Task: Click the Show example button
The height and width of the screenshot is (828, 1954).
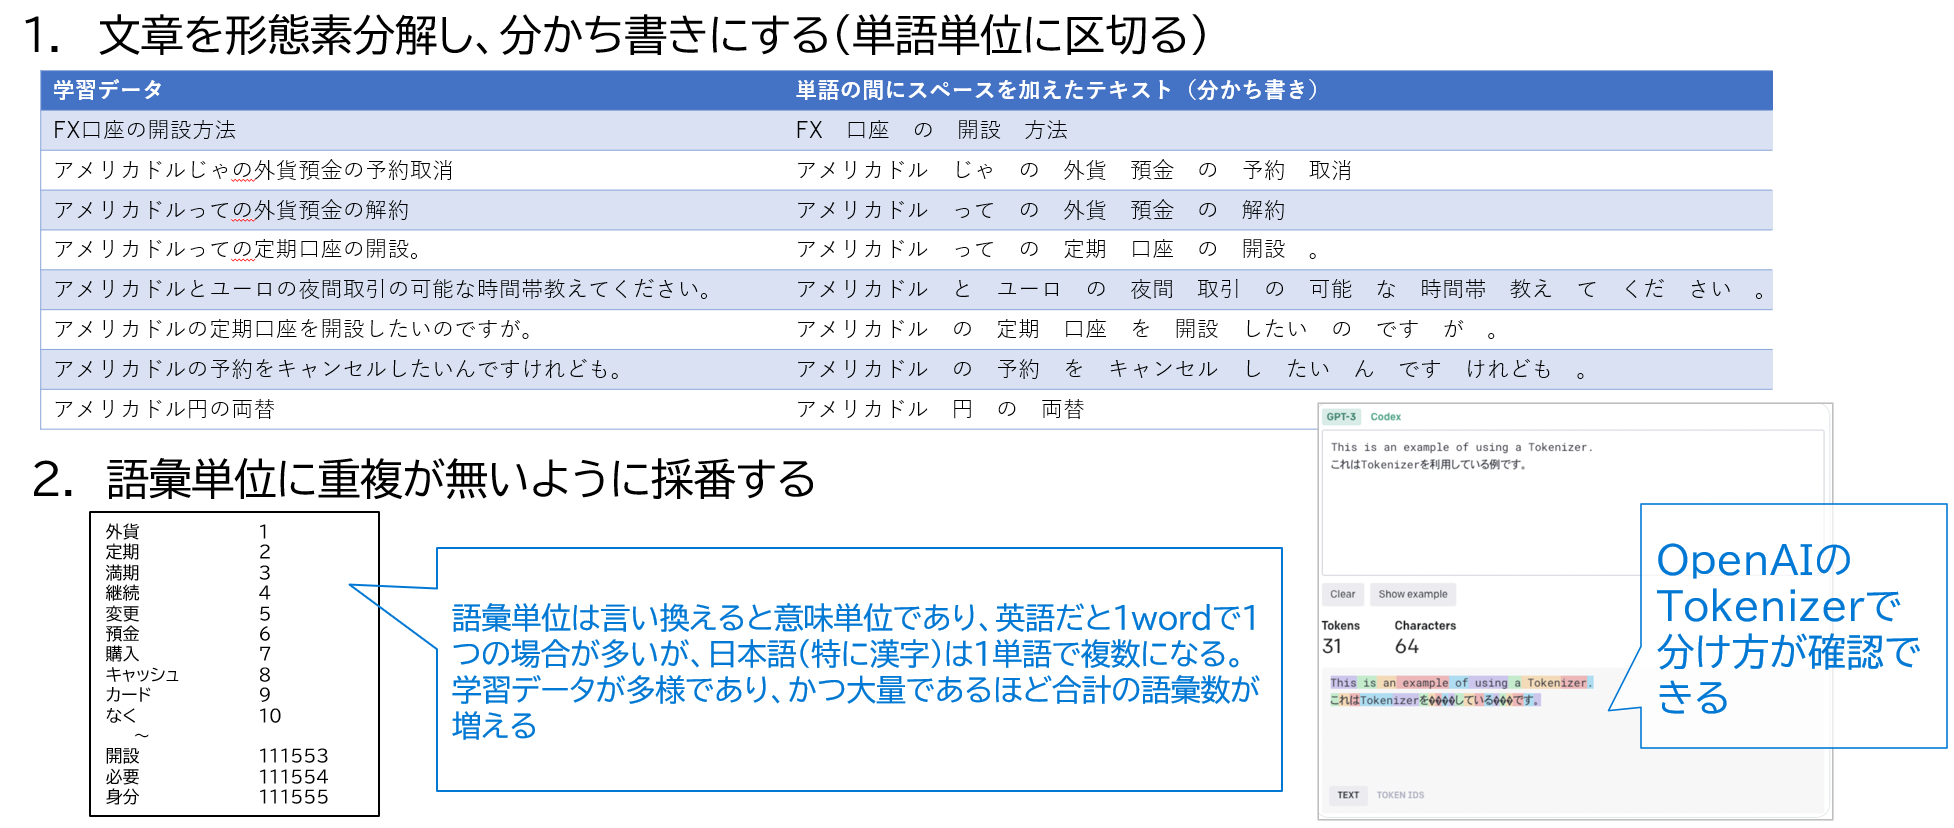Action: tap(1413, 594)
